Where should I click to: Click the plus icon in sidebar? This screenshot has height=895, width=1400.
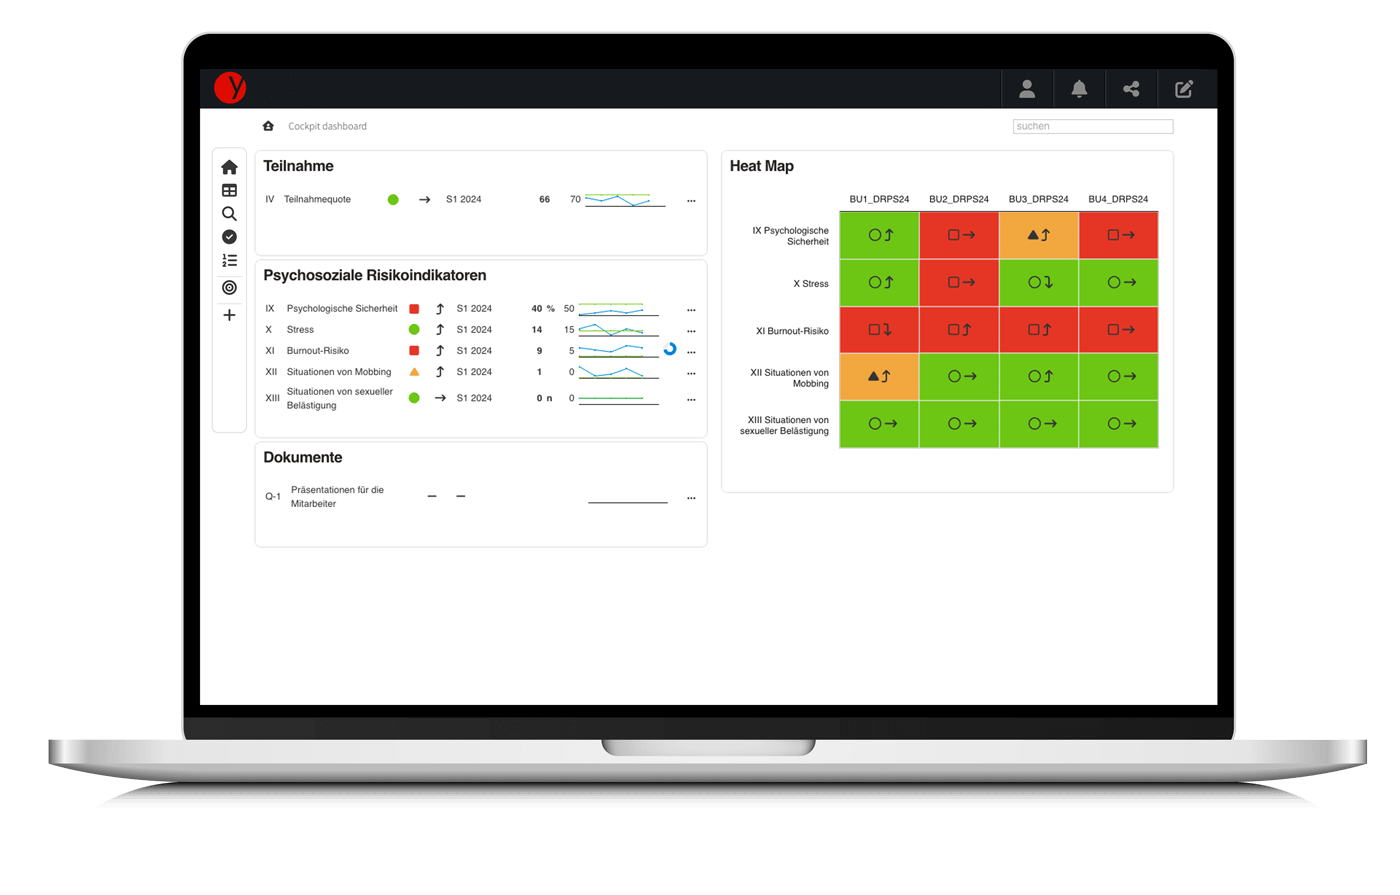(x=229, y=315)
